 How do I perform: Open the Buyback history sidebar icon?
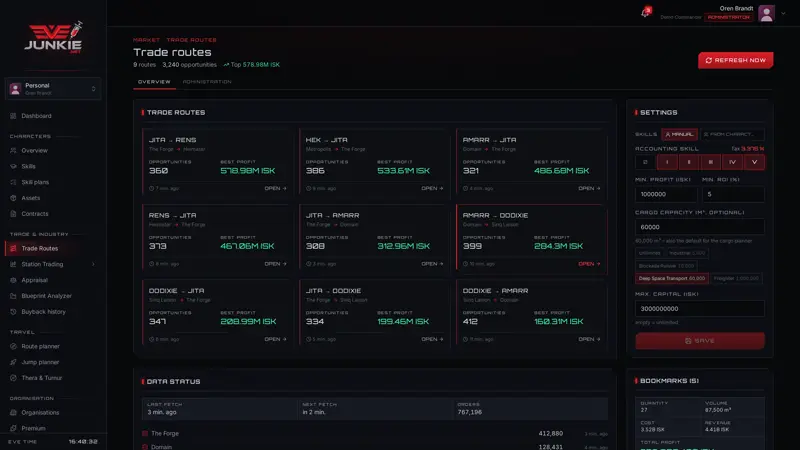click(13, 312)
